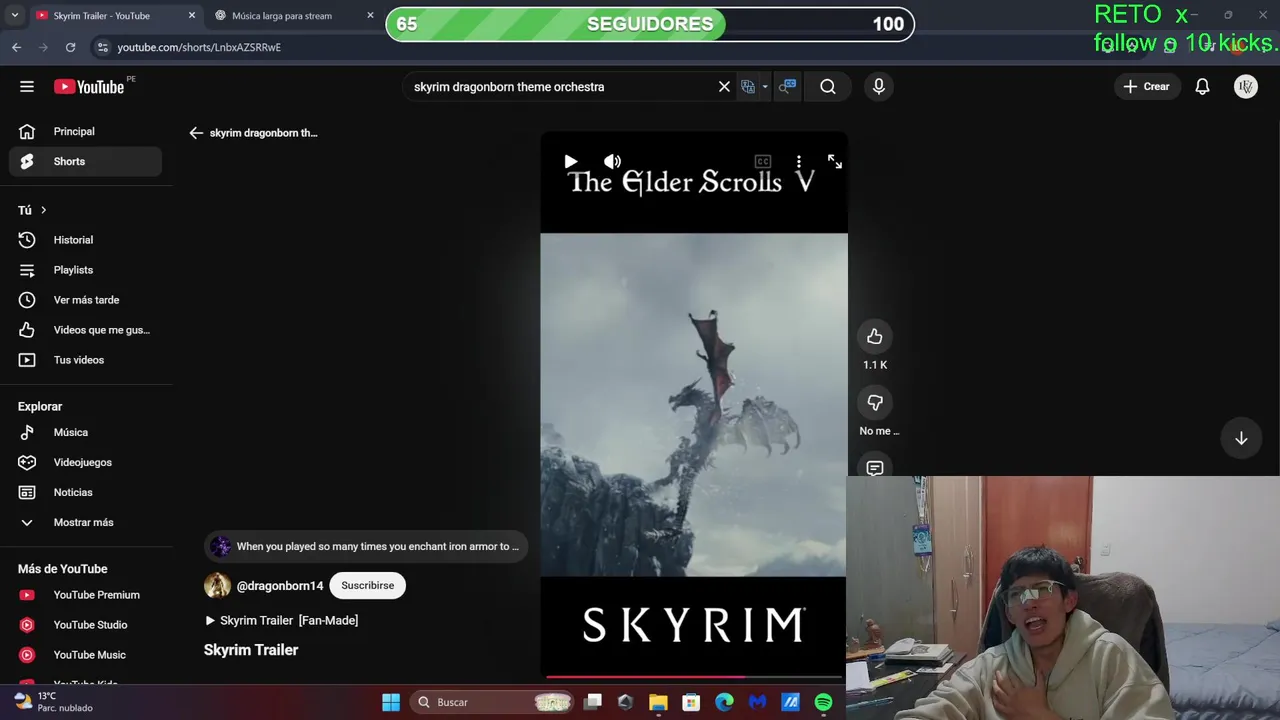This screenshot has height=720, width=1280.
Task: Expand Mostrar más in the sidebar
Action: click(86, 522)
